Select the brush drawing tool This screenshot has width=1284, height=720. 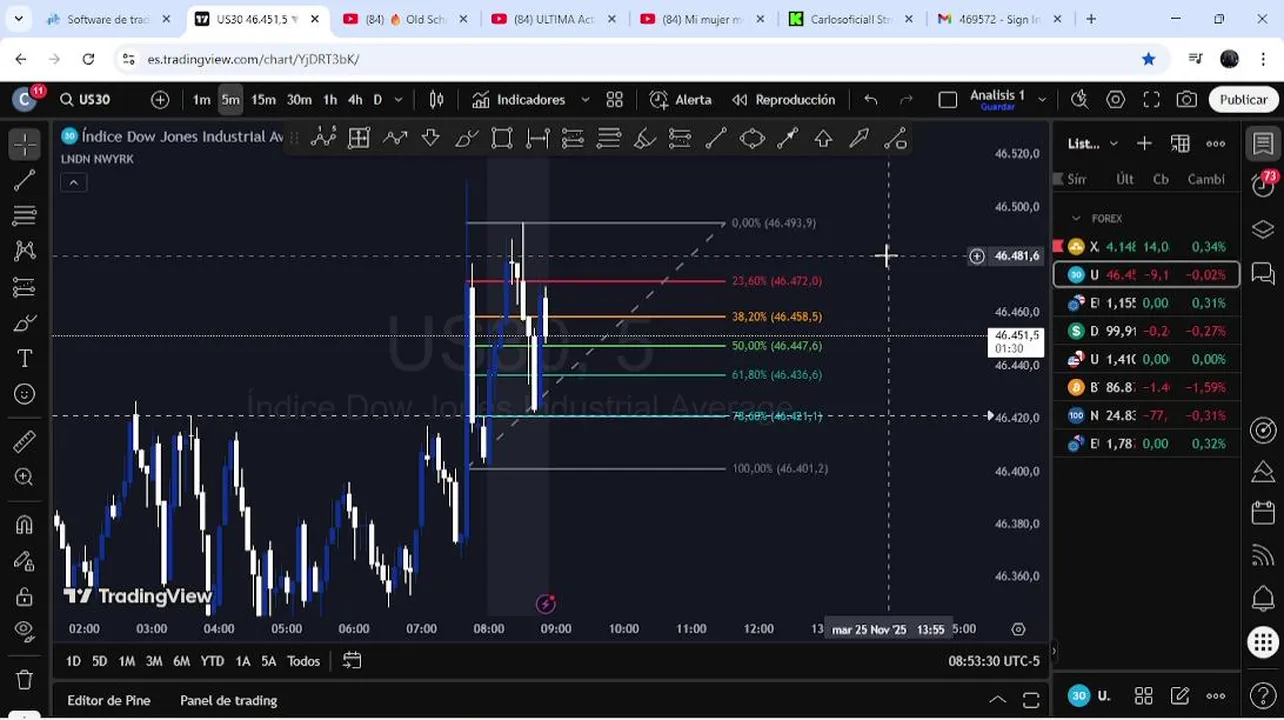(x=25, y=323)
